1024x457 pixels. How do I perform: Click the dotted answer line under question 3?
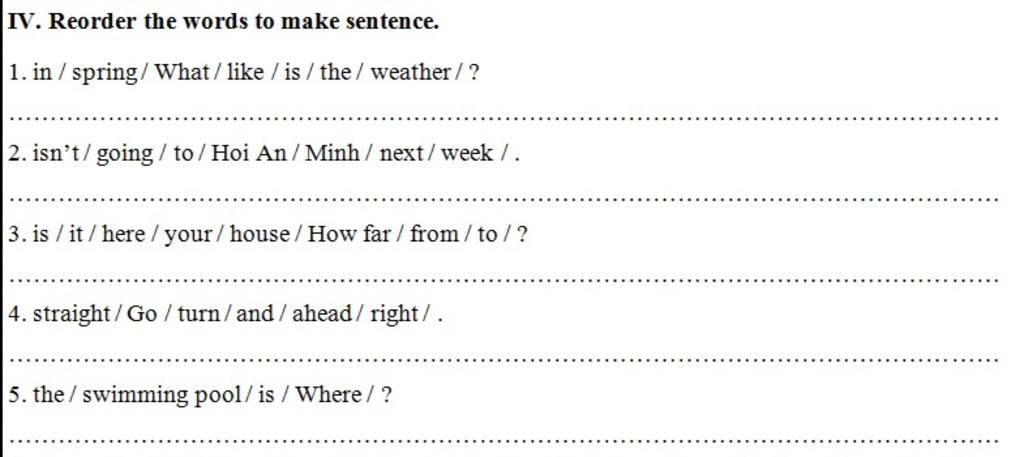[506, 280]
